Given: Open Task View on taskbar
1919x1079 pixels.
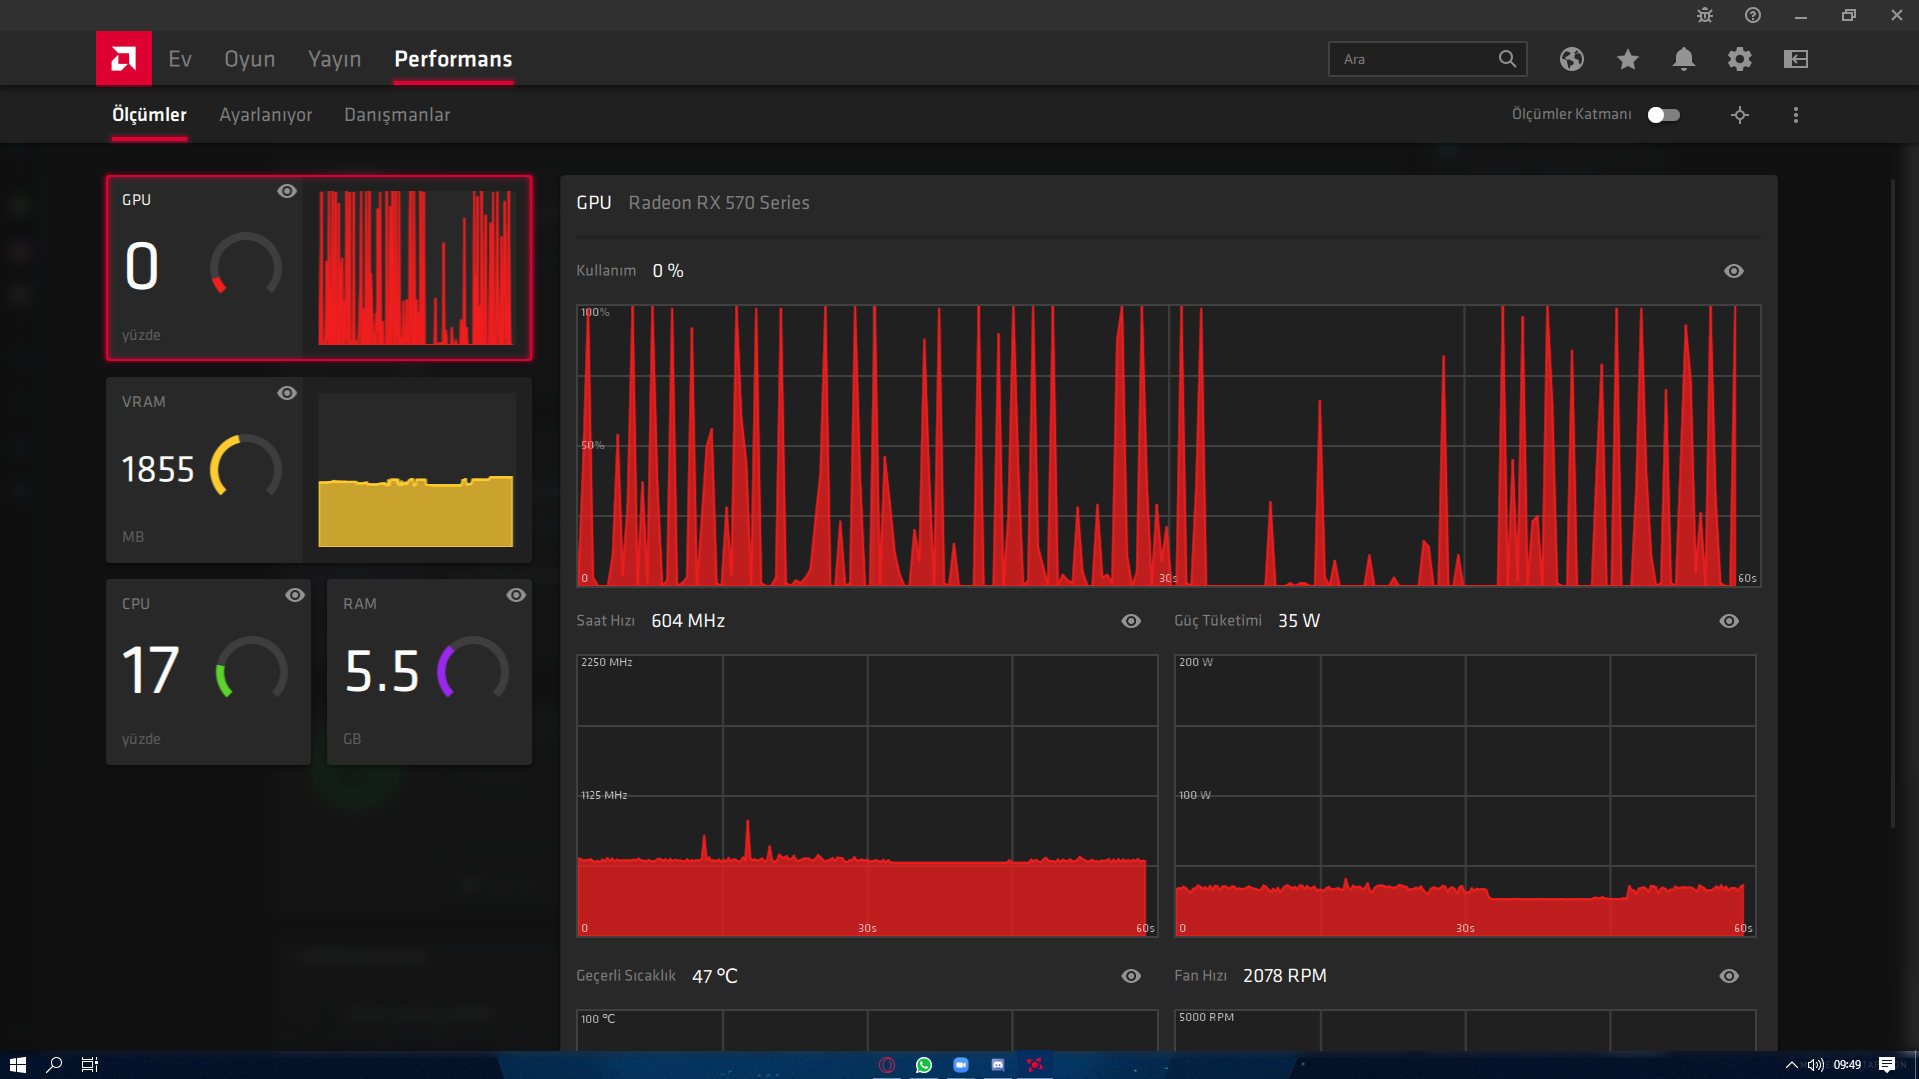Looking at the screenshot, I should click(x=90, y=1065).
